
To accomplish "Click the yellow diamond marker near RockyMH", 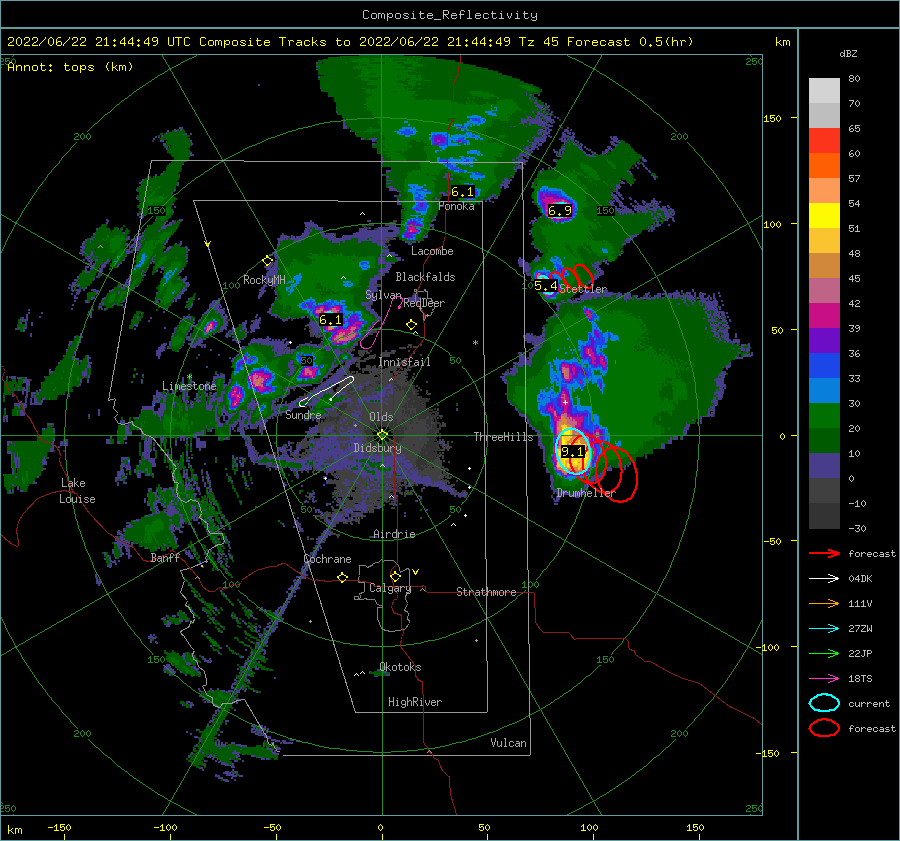I will coord(267,261).
